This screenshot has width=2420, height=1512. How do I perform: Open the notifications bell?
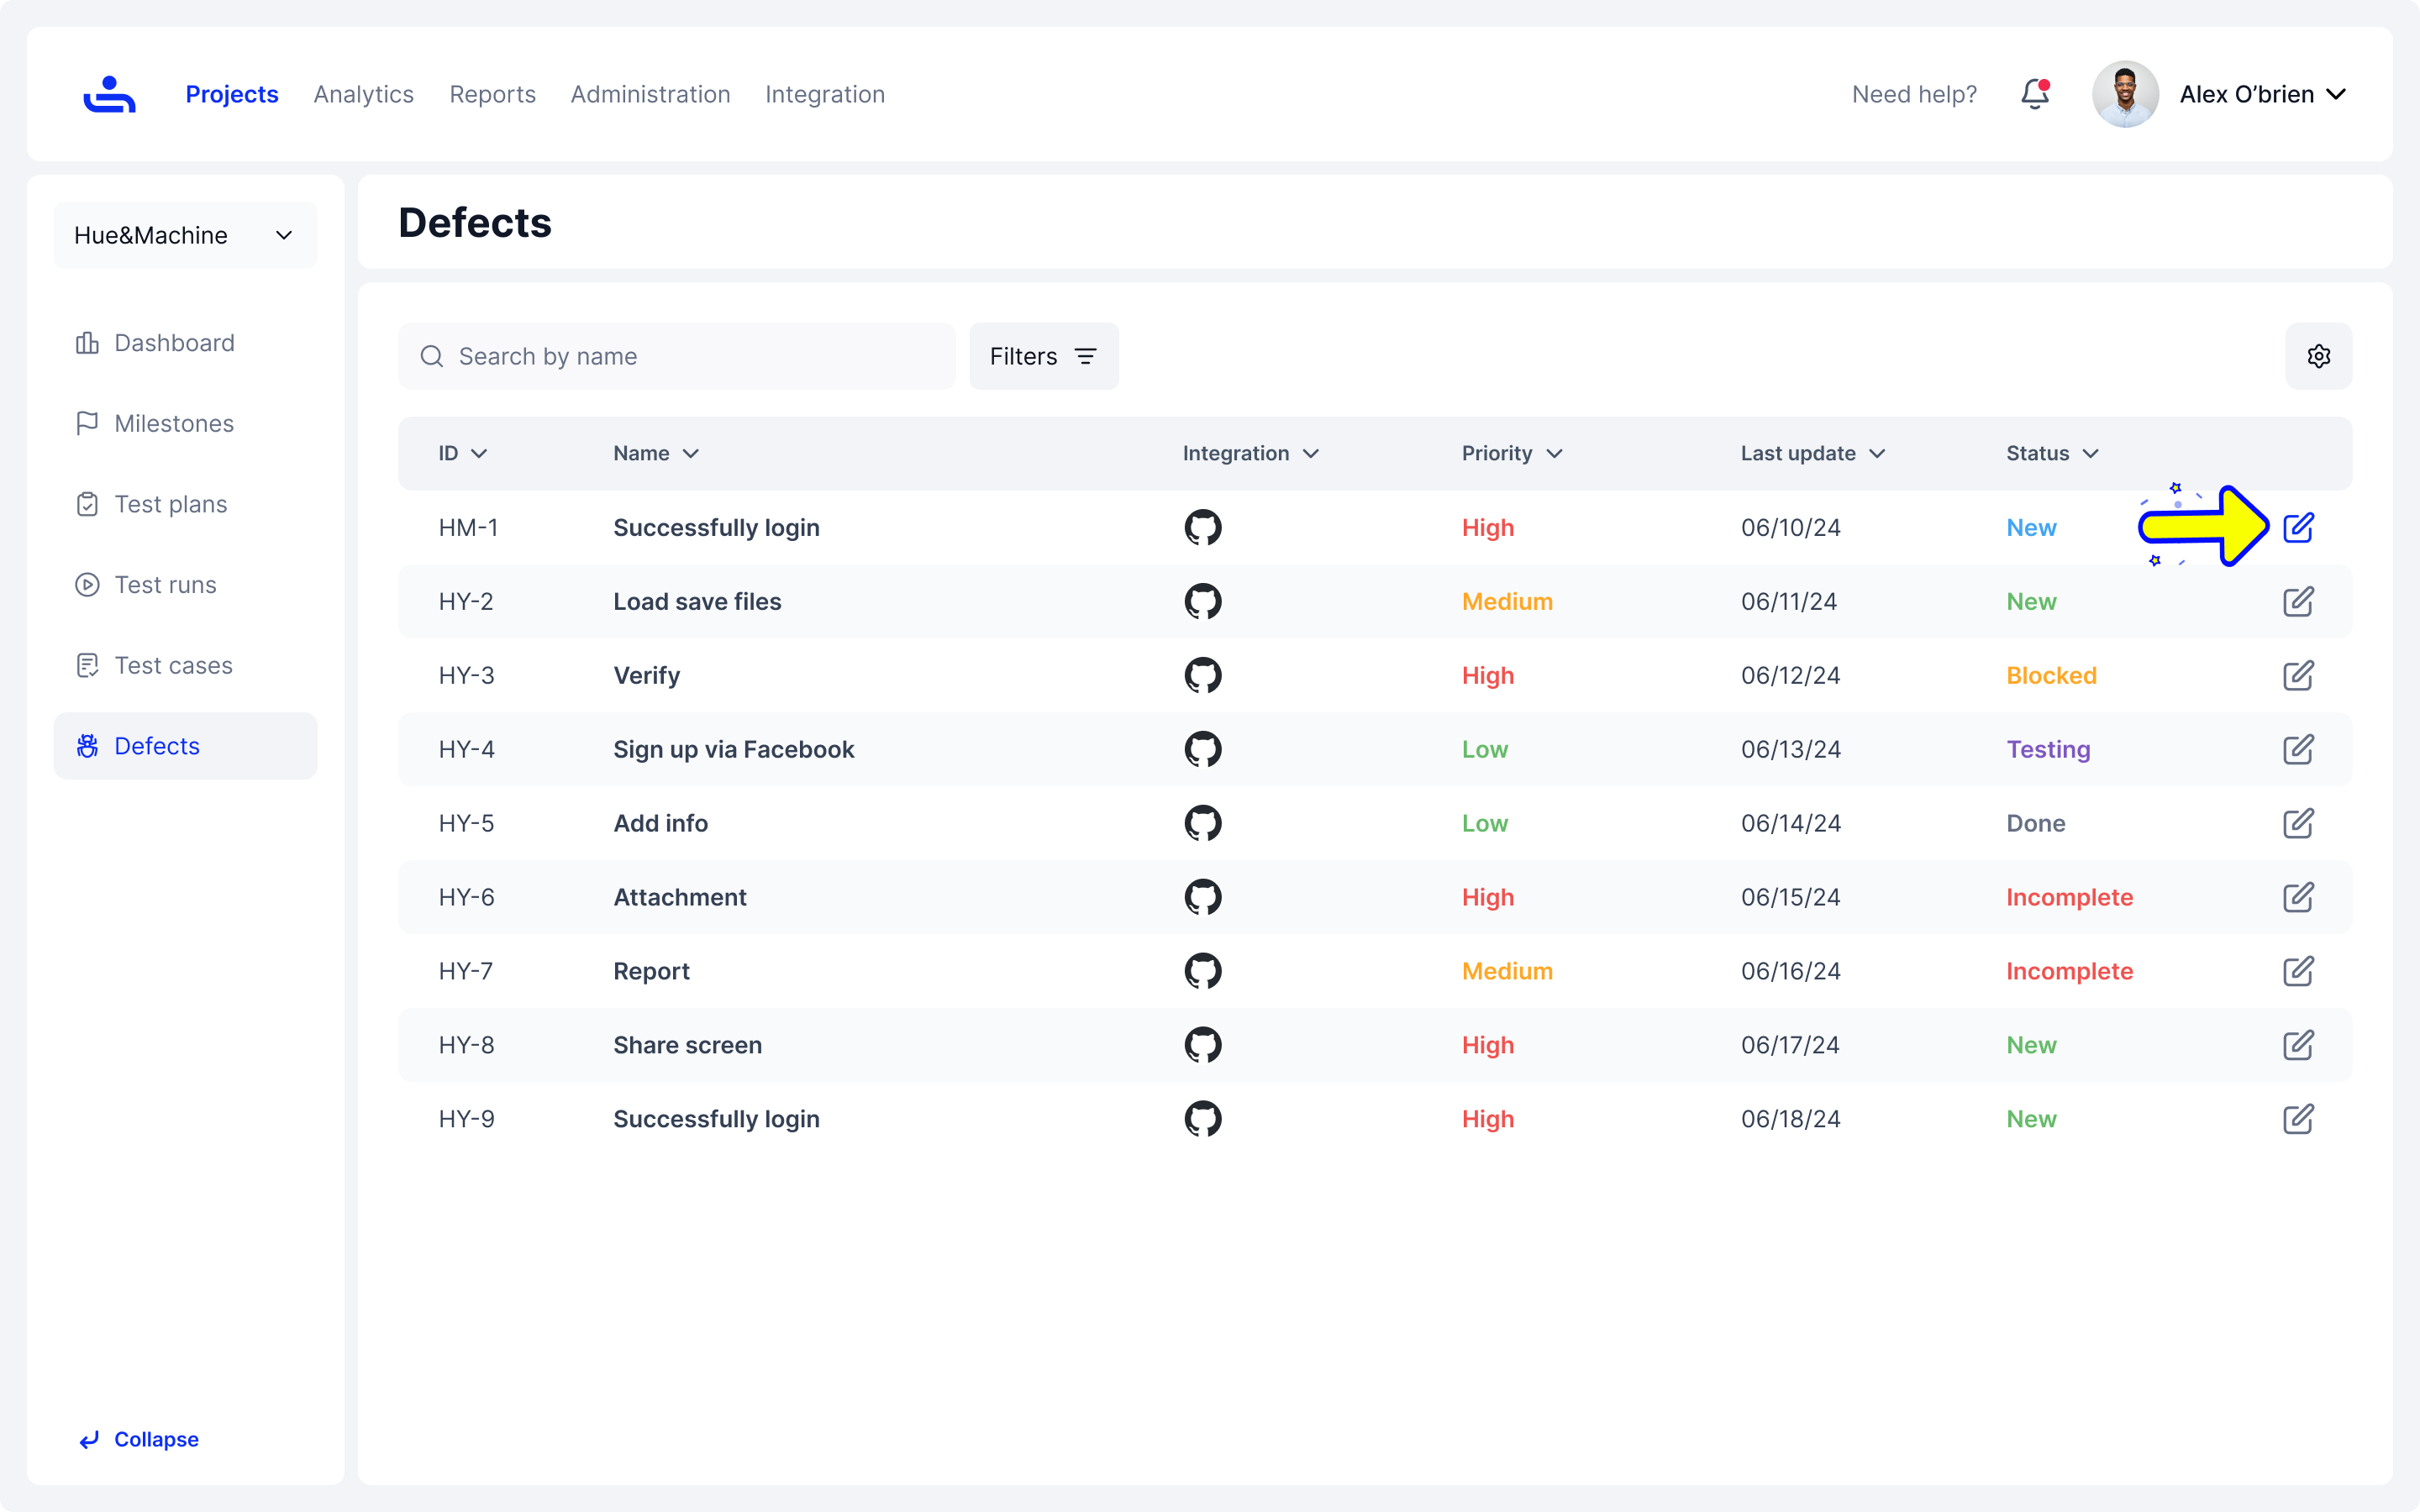pyautogui.click(x=2034, y=94)
